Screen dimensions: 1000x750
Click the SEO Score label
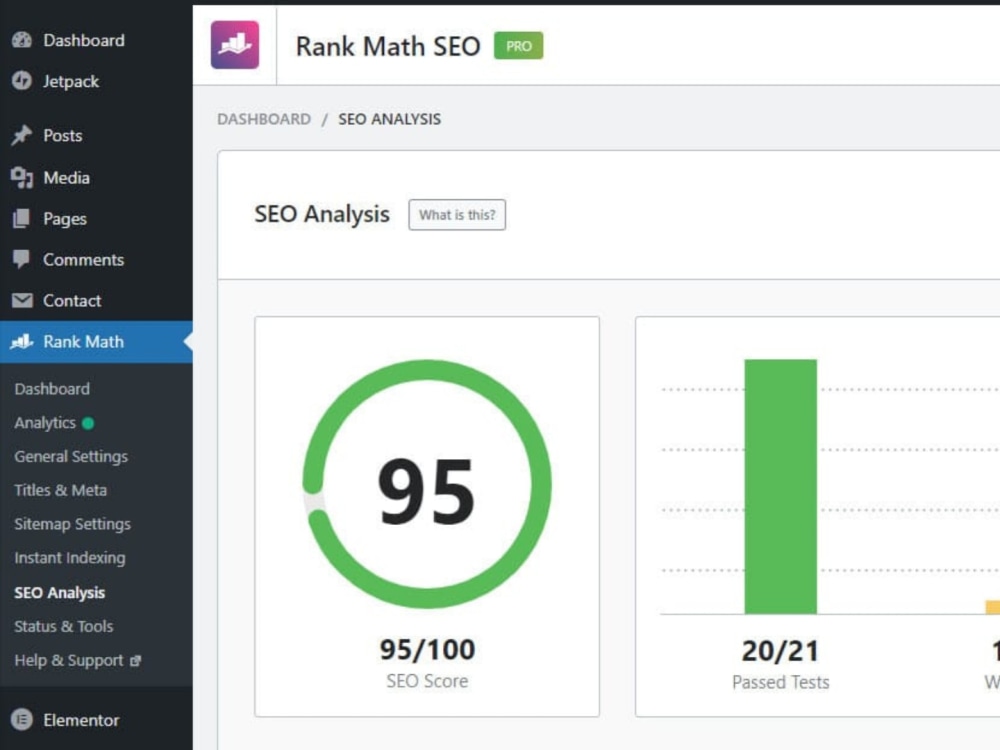pyautogui.click(x=427, y=681)
